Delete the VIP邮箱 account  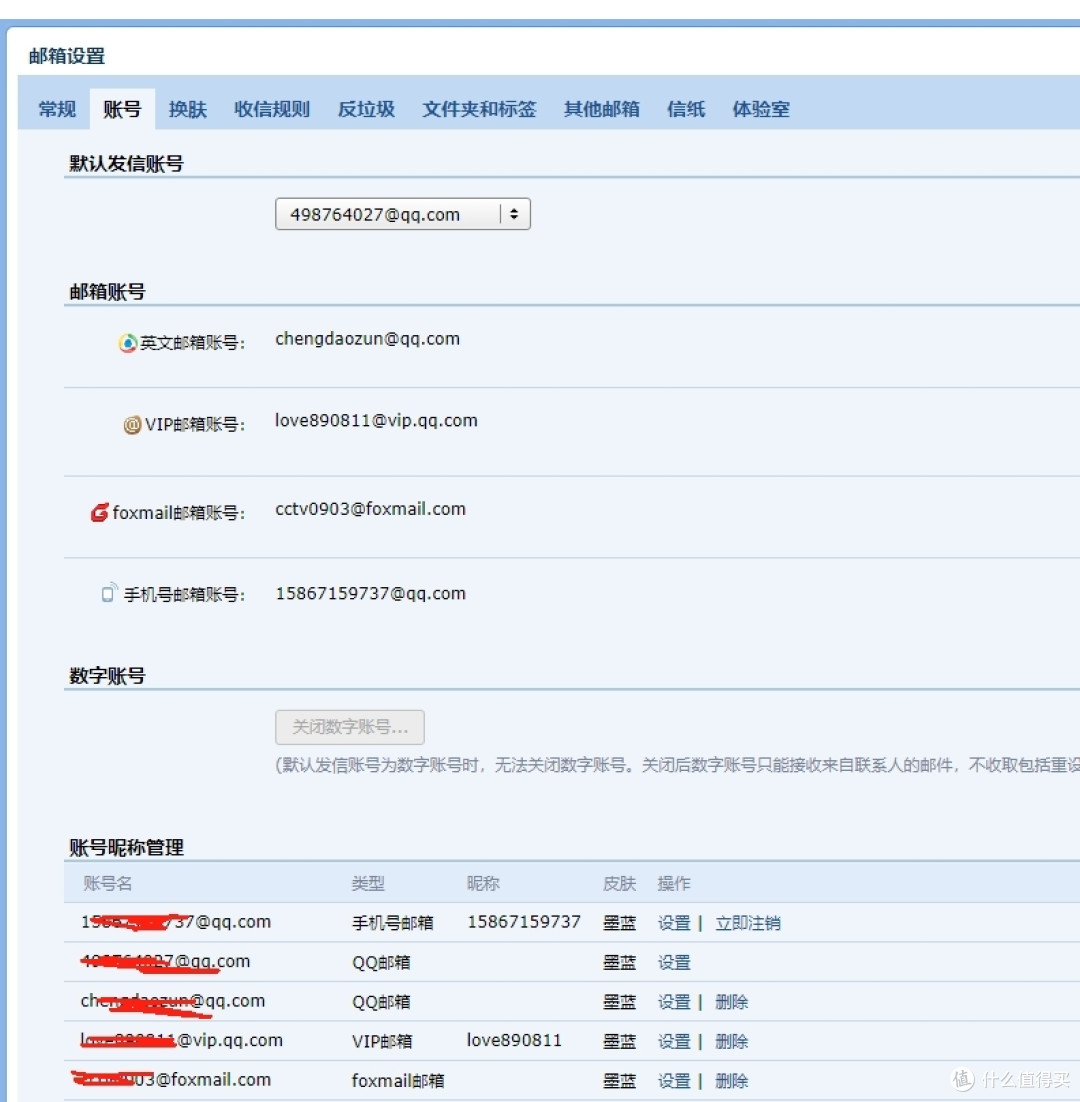click(731, 1041)
